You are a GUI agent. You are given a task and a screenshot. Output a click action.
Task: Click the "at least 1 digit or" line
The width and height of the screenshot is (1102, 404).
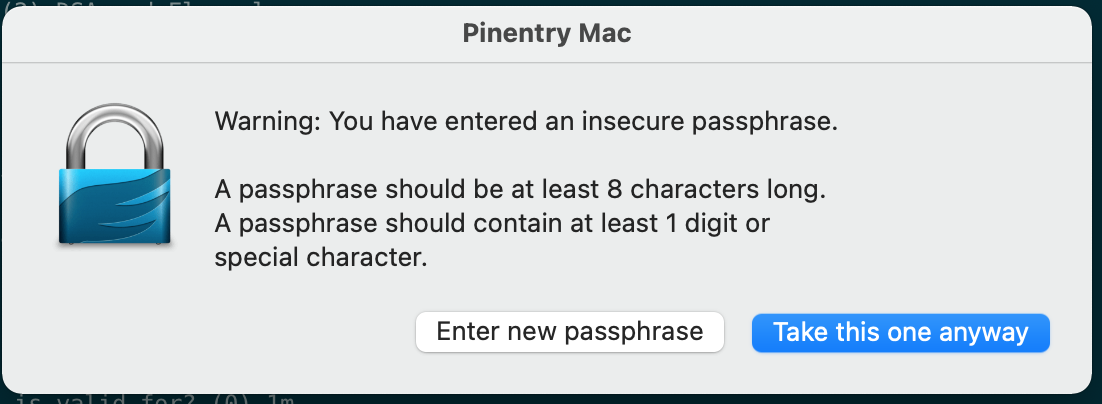[492, 224]
